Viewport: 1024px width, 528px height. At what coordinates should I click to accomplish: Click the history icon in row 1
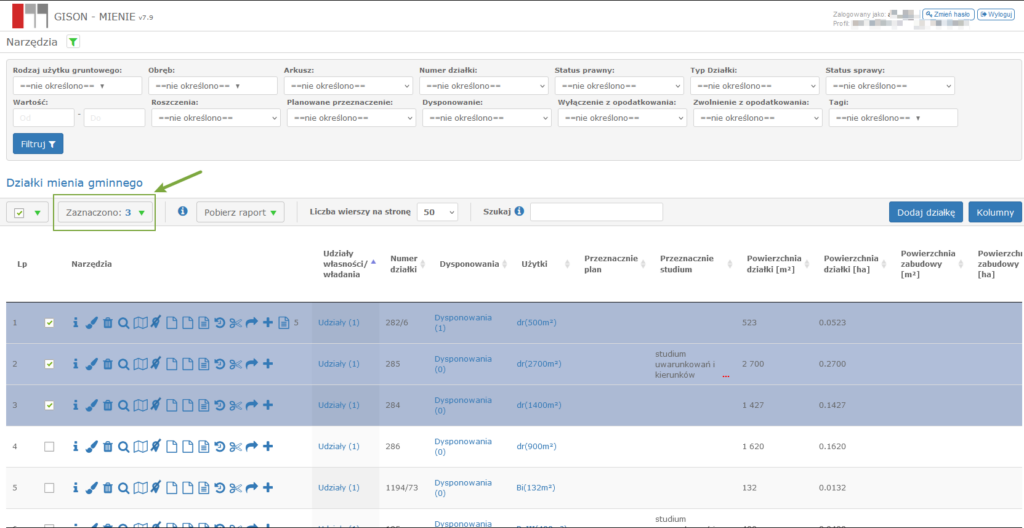coord(220,323)
